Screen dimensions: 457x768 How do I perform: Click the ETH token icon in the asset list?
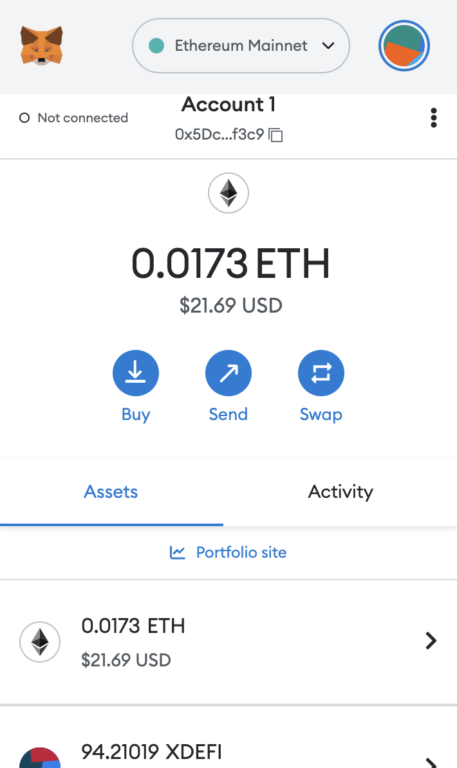pyautogui.click(x=40, y=642)
